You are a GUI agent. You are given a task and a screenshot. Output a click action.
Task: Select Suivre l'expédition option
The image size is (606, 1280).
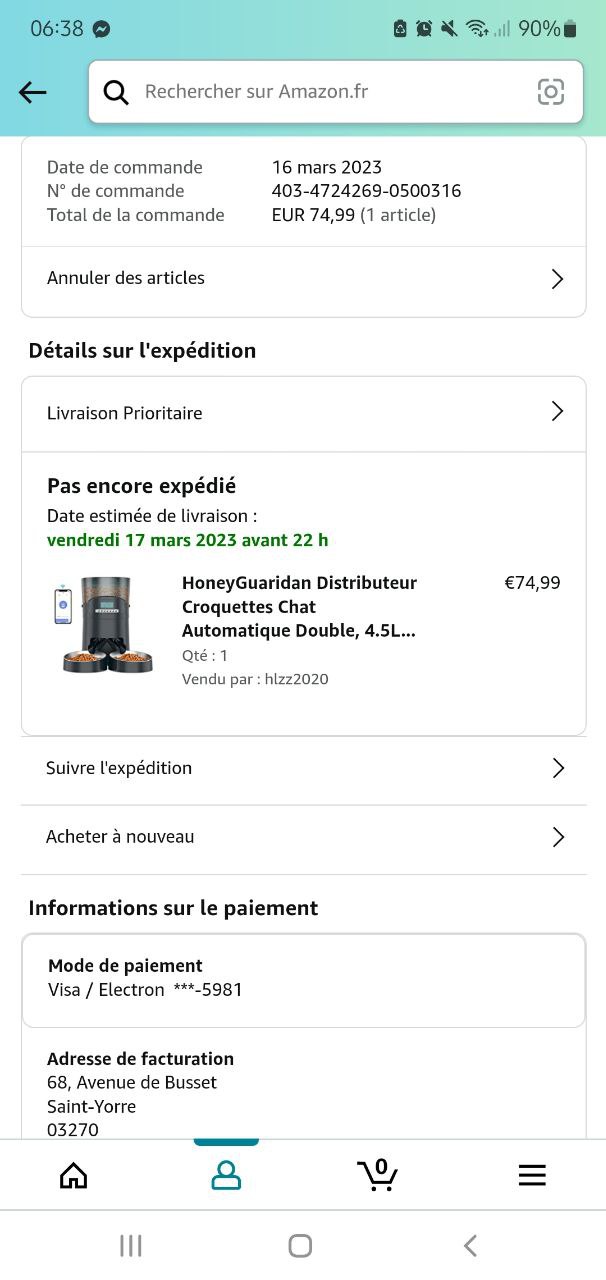(x=119, y=768)
